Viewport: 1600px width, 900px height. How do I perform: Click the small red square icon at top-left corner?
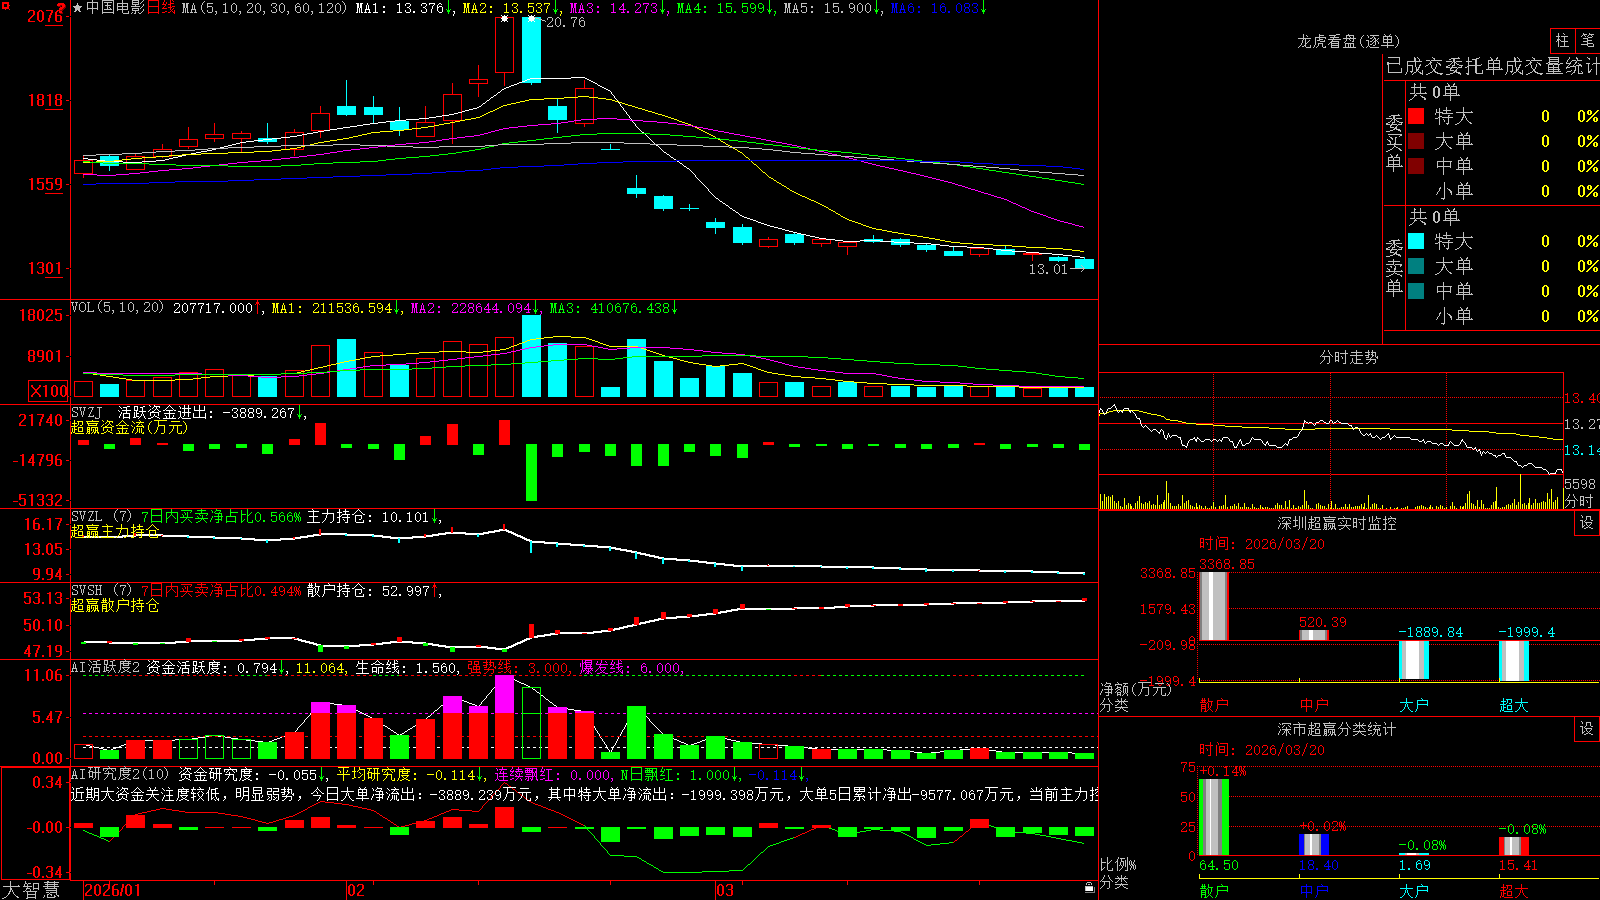(6, 6)
